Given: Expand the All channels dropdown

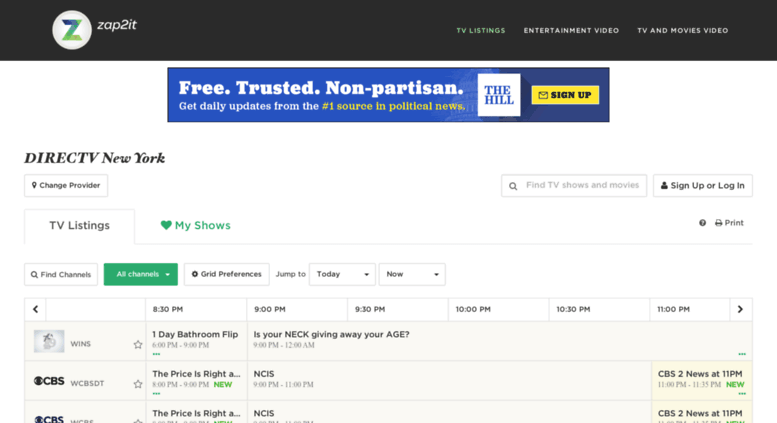Looking at the screenshot, I should pyautogui.click(x=141, y=274).
